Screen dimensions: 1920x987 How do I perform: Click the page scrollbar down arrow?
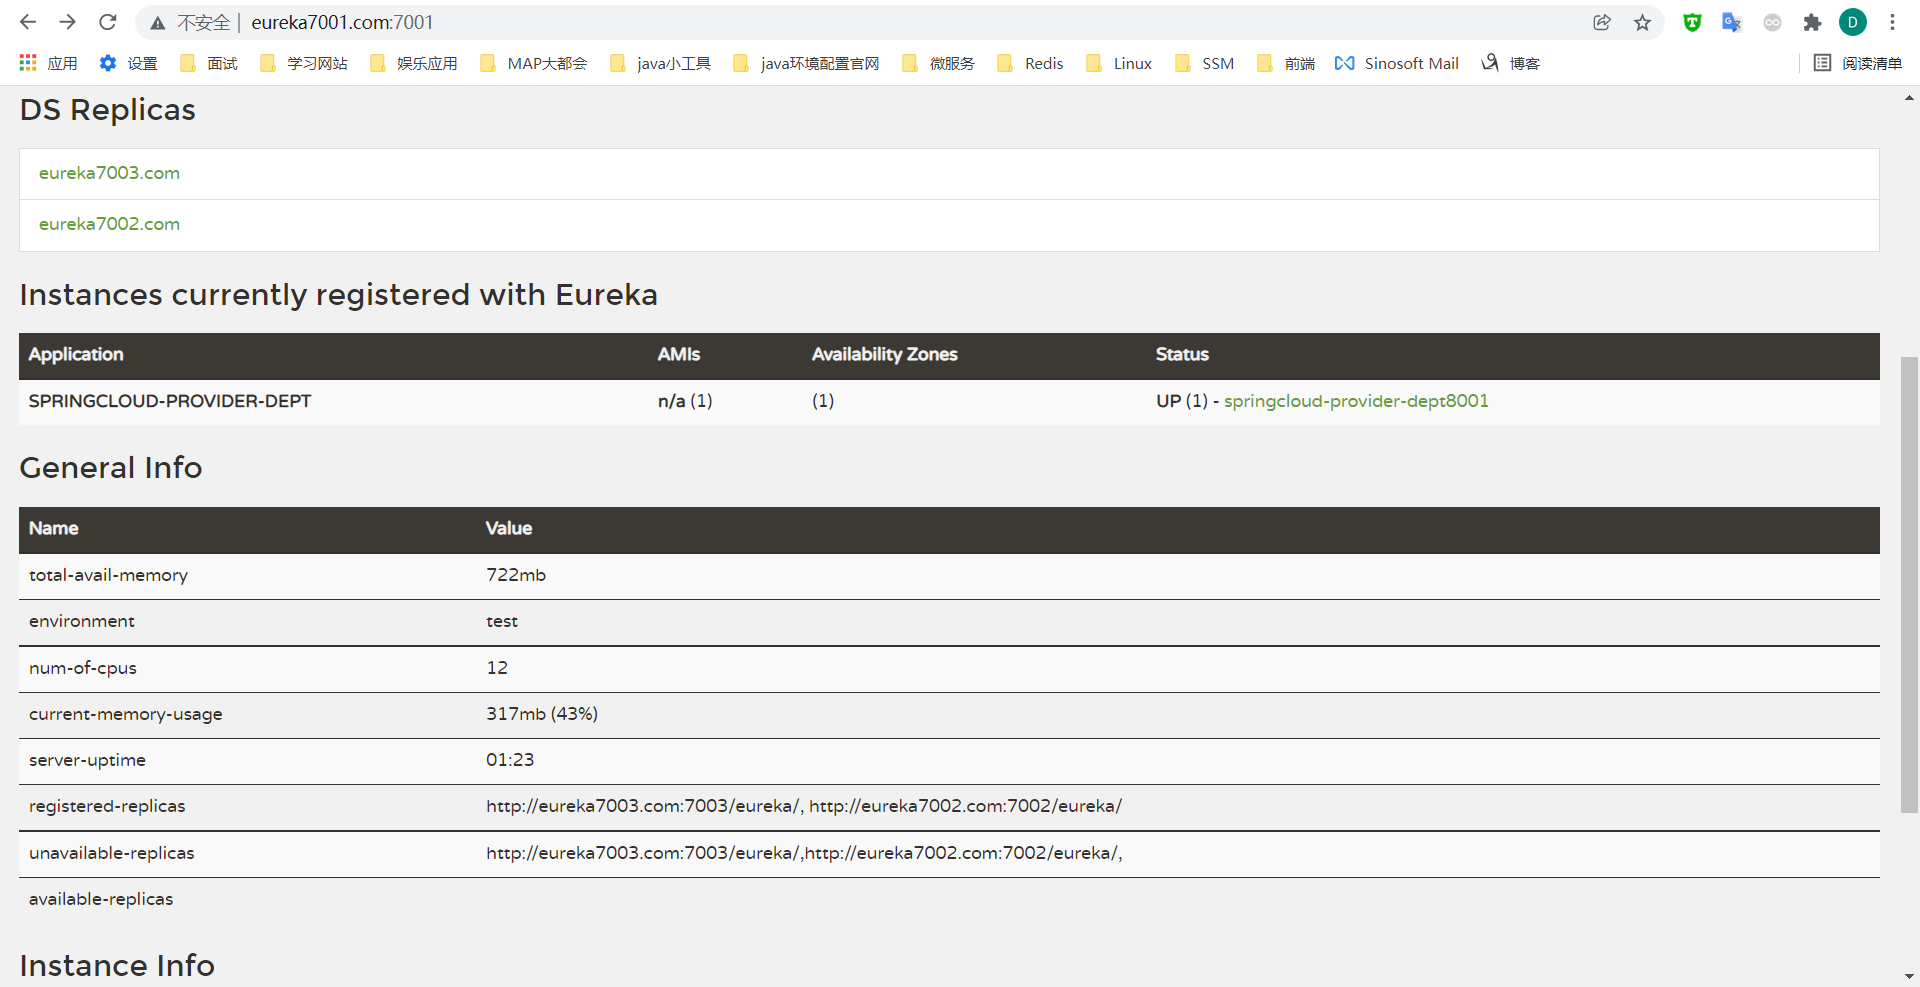tap(1909, 977)
